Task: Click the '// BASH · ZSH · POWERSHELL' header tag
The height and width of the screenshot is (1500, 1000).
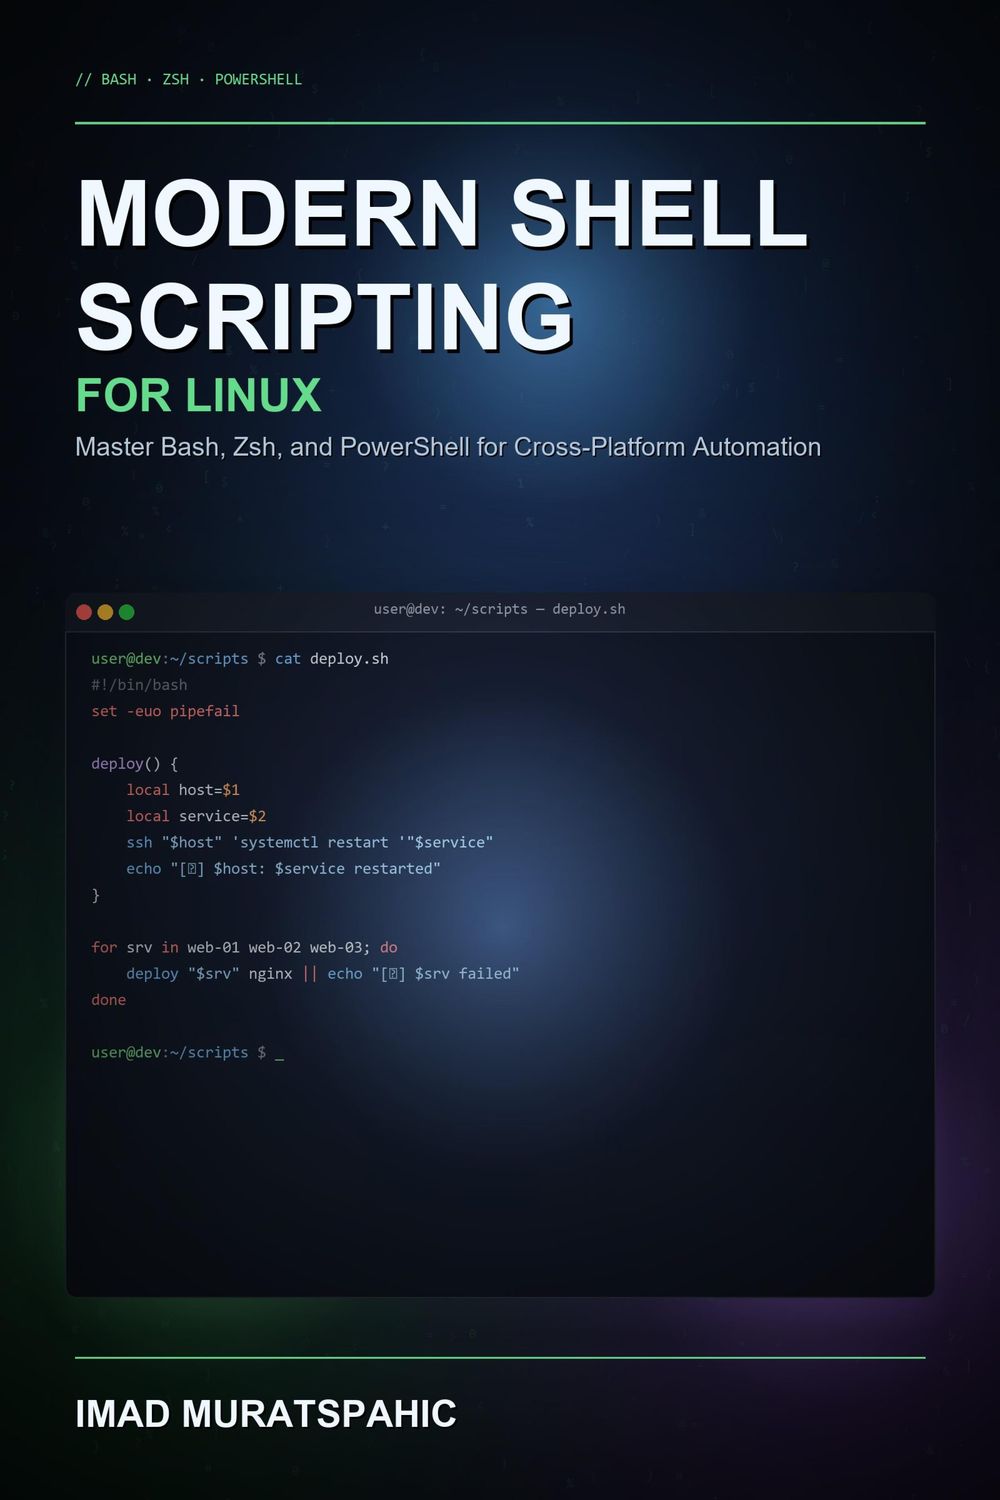Action: click(x=188, y=79)
